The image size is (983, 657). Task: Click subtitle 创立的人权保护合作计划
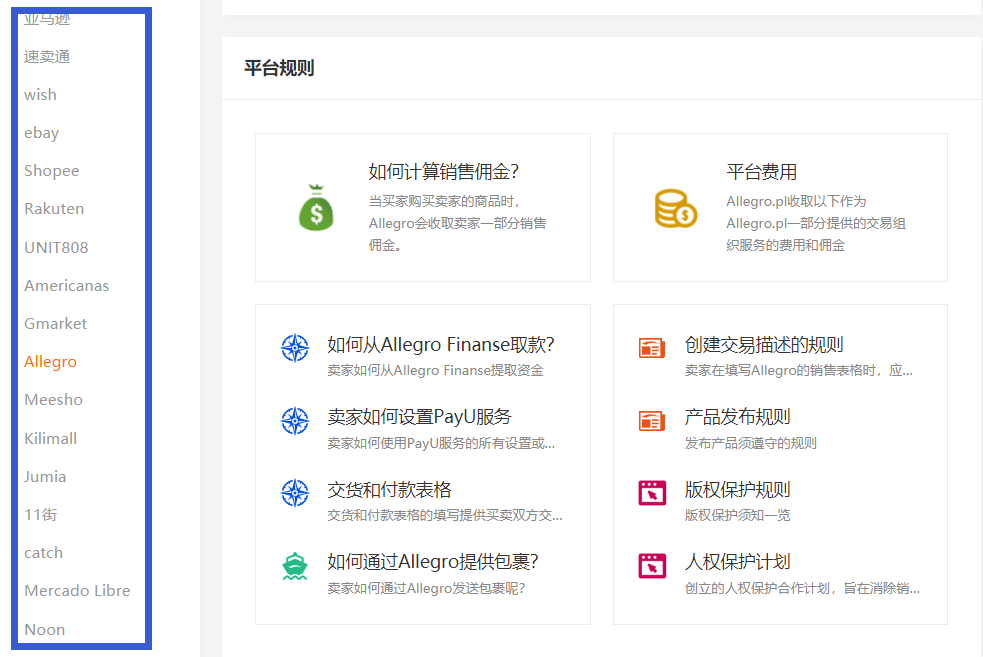[802, 588]
